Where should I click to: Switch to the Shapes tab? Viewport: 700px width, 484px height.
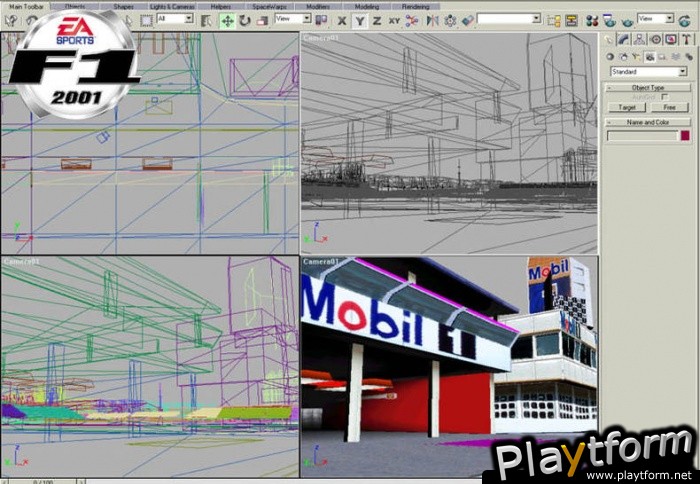pos(123,7)
